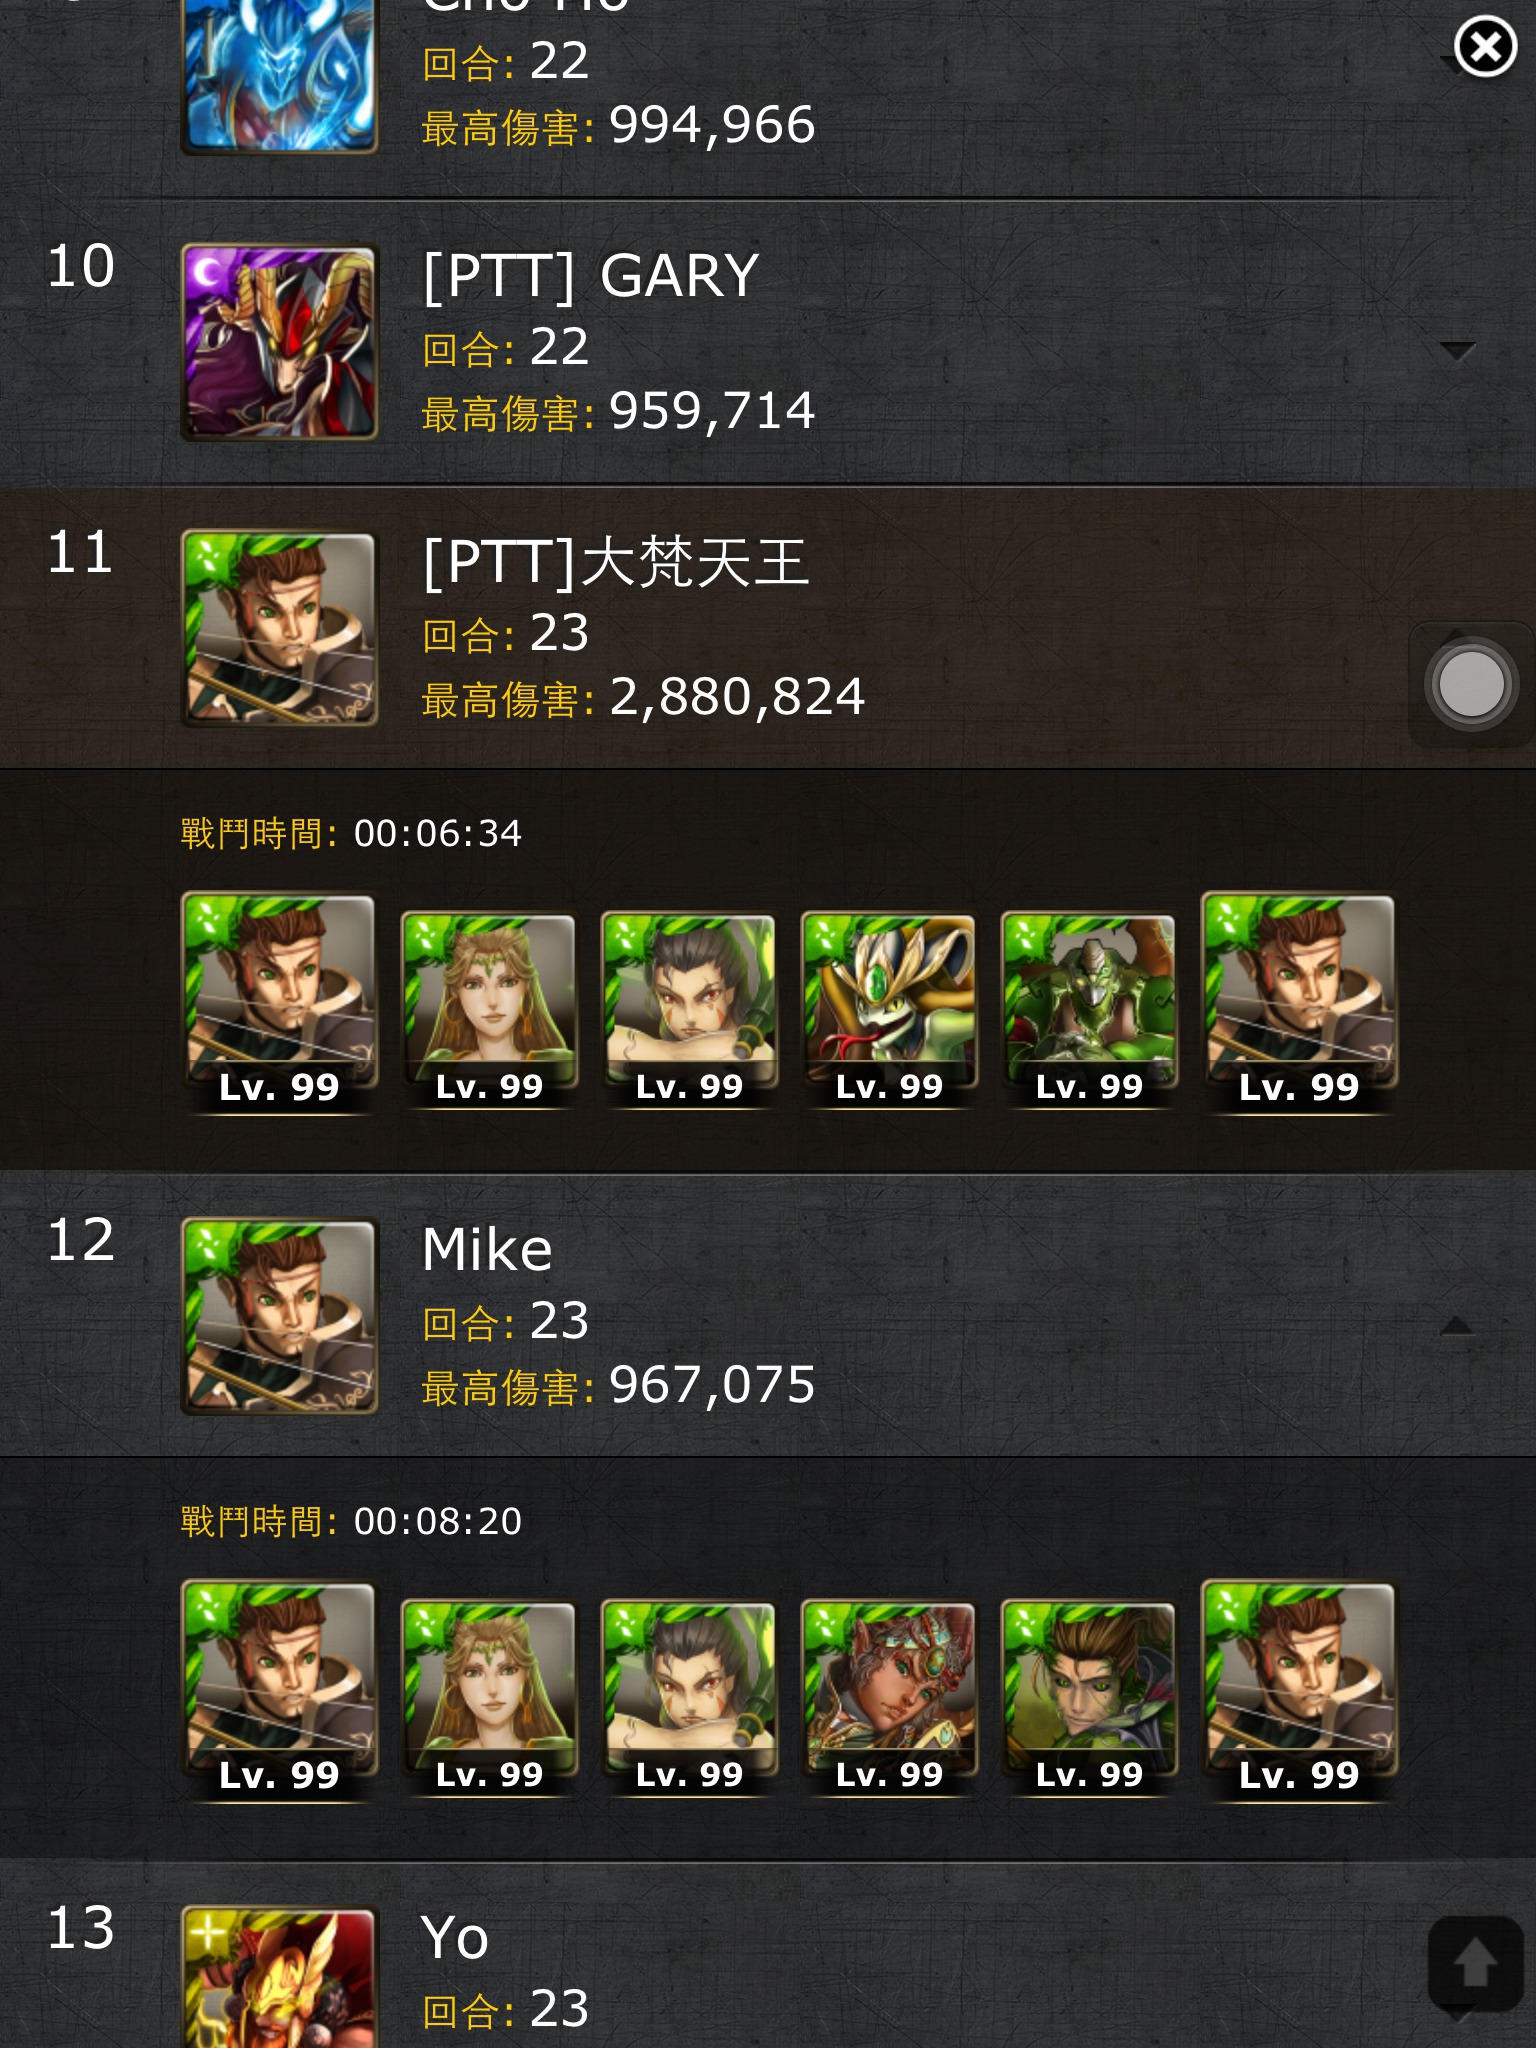Open Mike's leader avatar in rank 12

(279, 1316)
